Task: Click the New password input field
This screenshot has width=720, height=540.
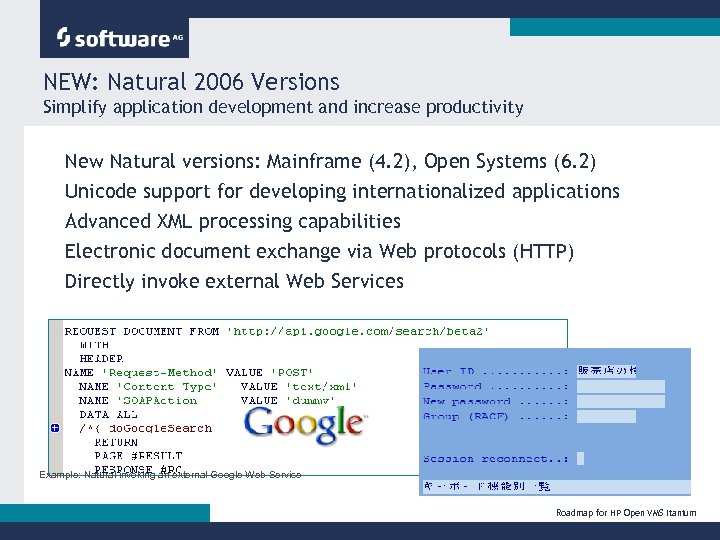Action: 620,401
